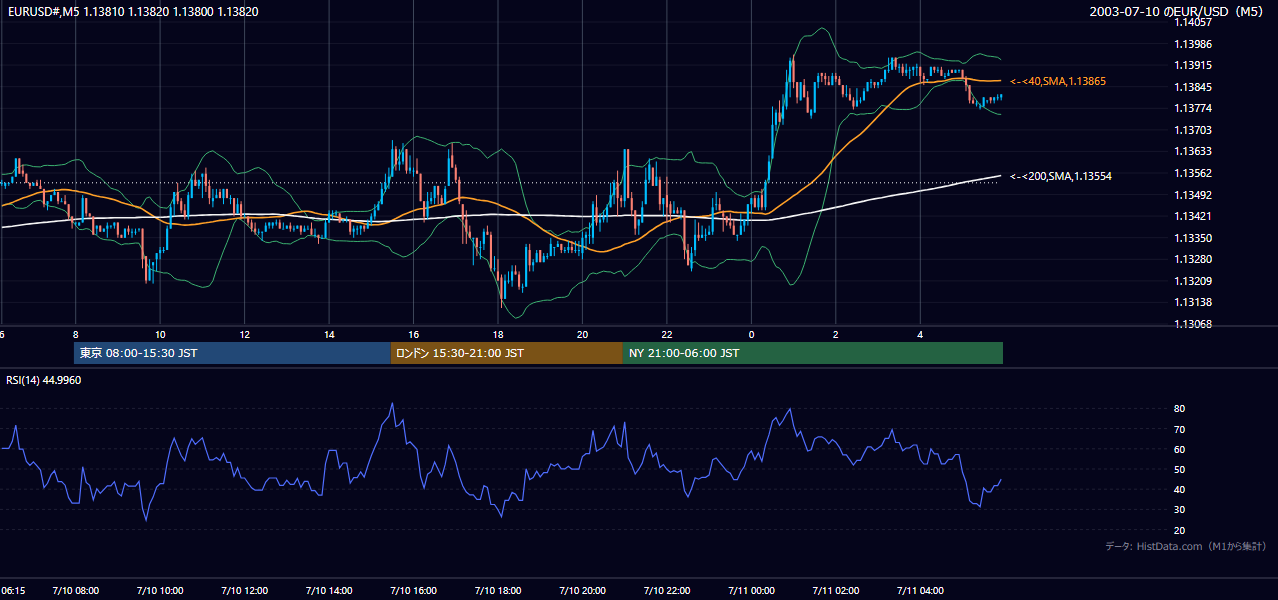Image resolution: width=1278 pixels, height=600 pixels.
Task: Click hour marker 16 under price chart
Action: pyautogui.click(x=413, y=335)
